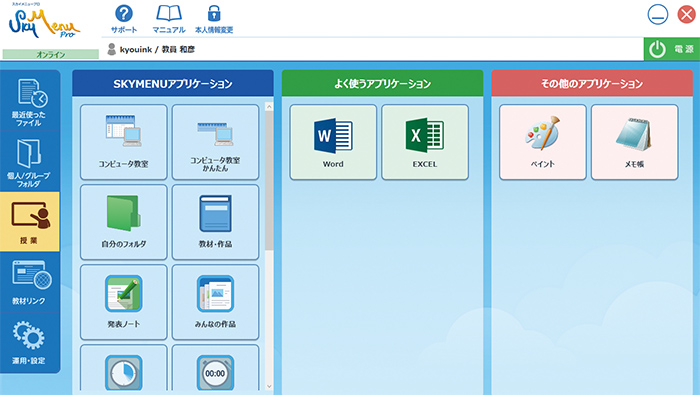Image resolution: width=700 pixels, height=395 pixels.
Task: Open みんなの作品 tile
Action: [x=215, y=302]
